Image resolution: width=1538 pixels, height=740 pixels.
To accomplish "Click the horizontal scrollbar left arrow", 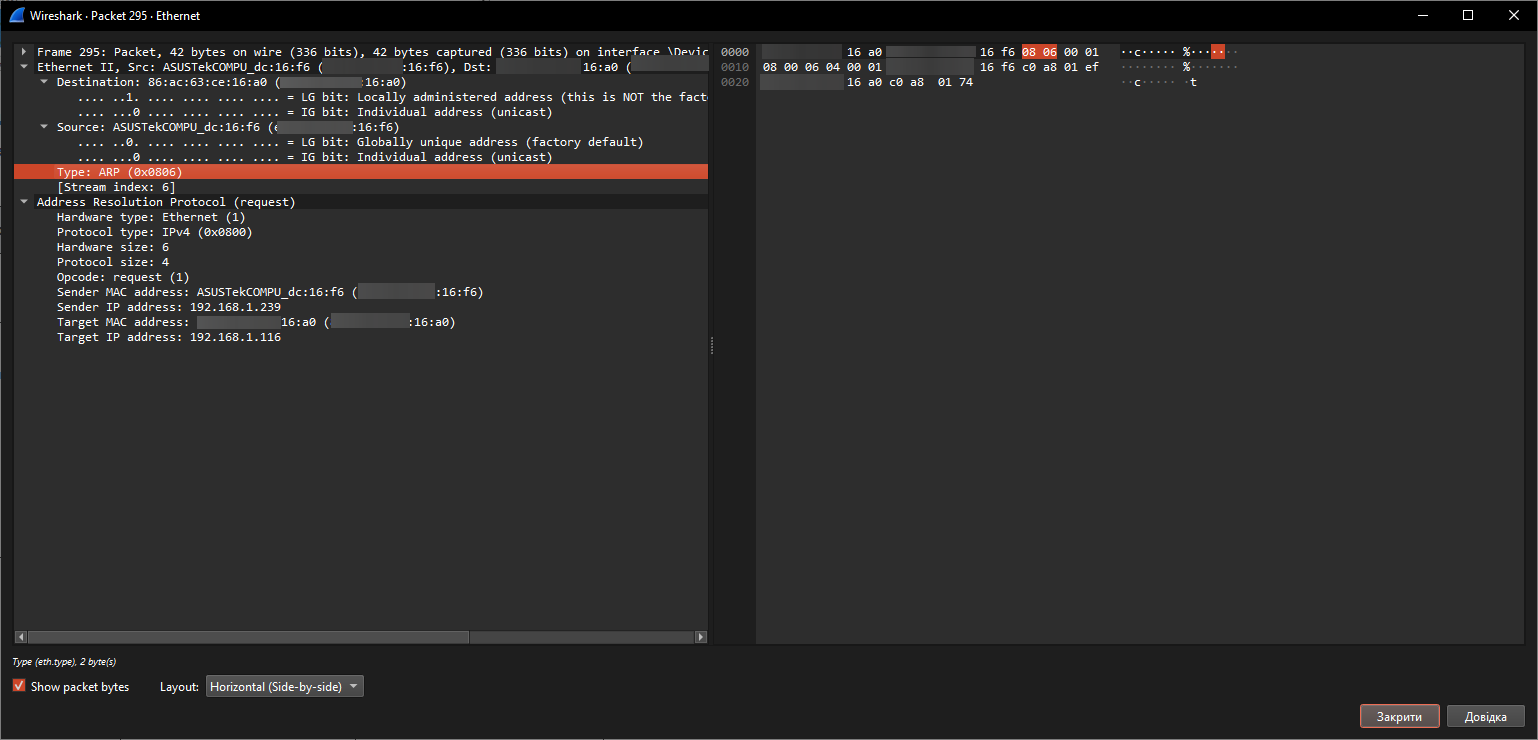I will (x=21, y=637).
